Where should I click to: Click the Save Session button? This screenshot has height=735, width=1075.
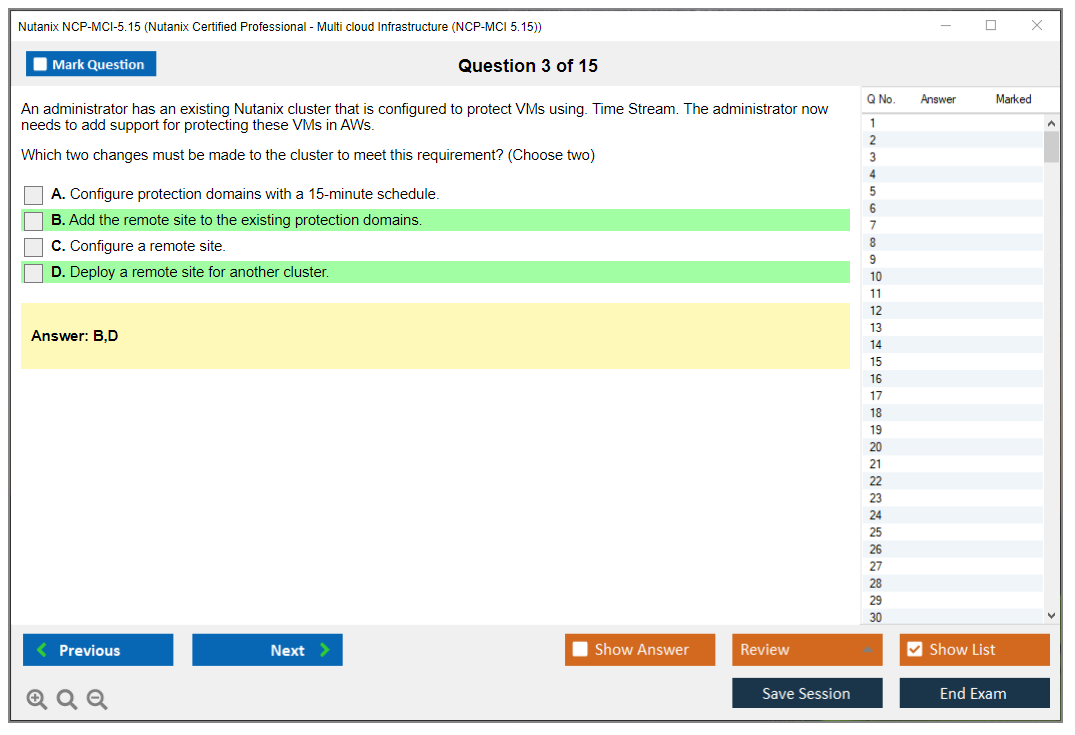(x=806, y=694)
